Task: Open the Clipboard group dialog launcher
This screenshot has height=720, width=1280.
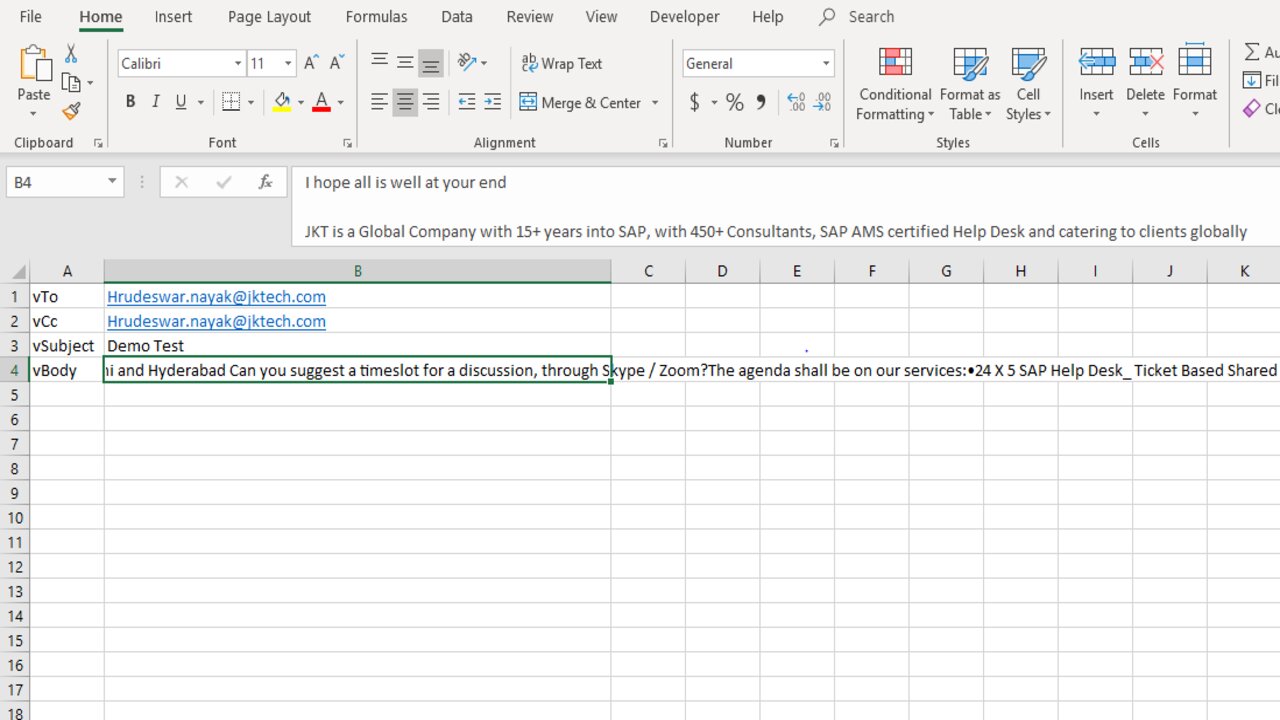Action: [x=98, y=144]
